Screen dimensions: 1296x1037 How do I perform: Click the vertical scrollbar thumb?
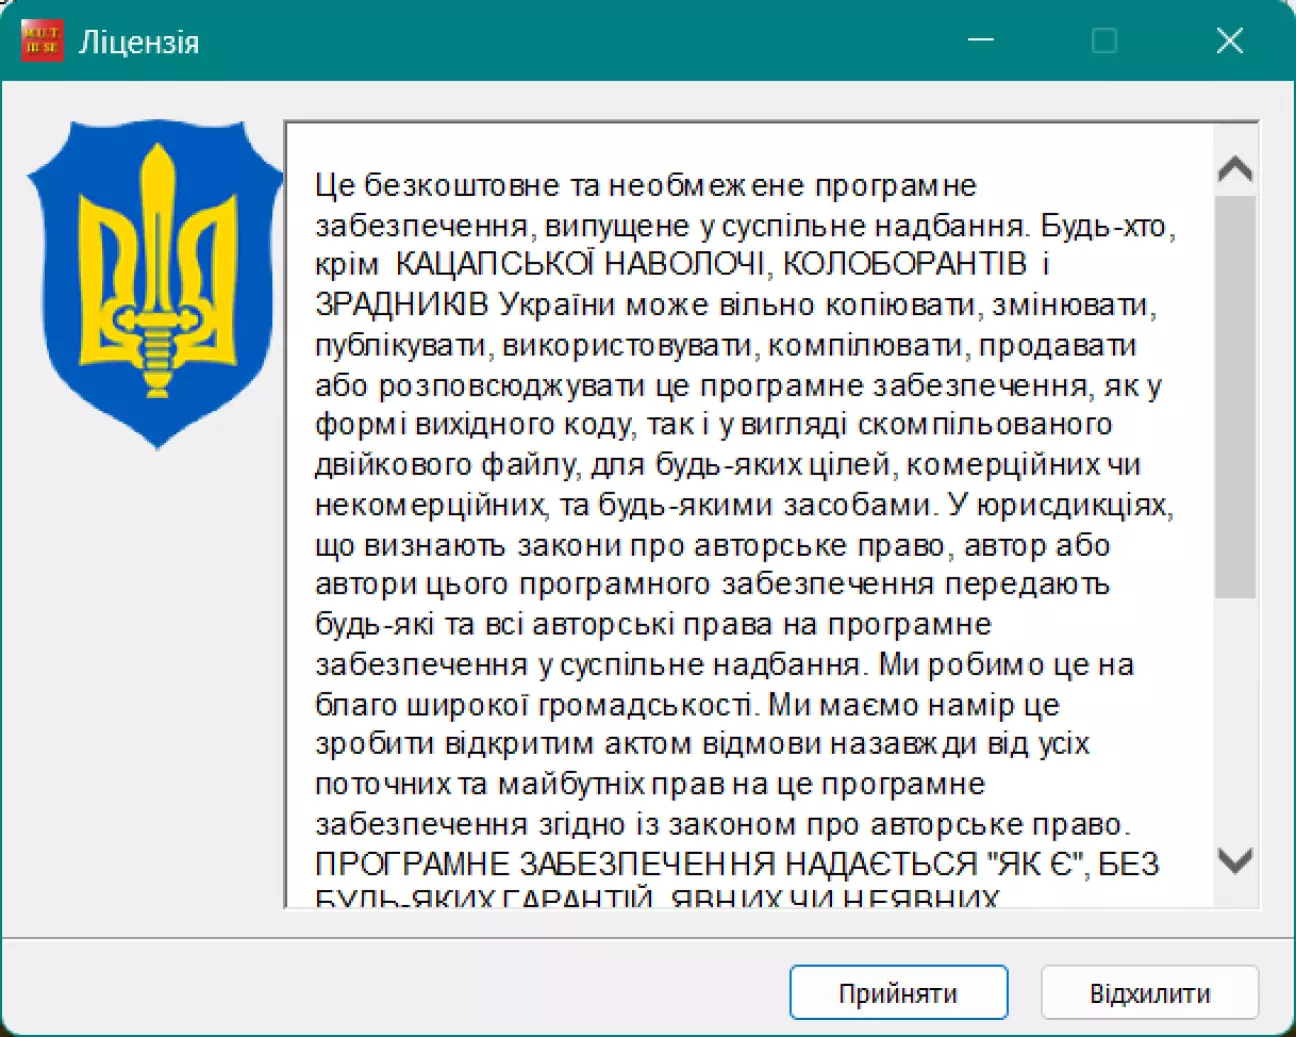coord(1235,396)
